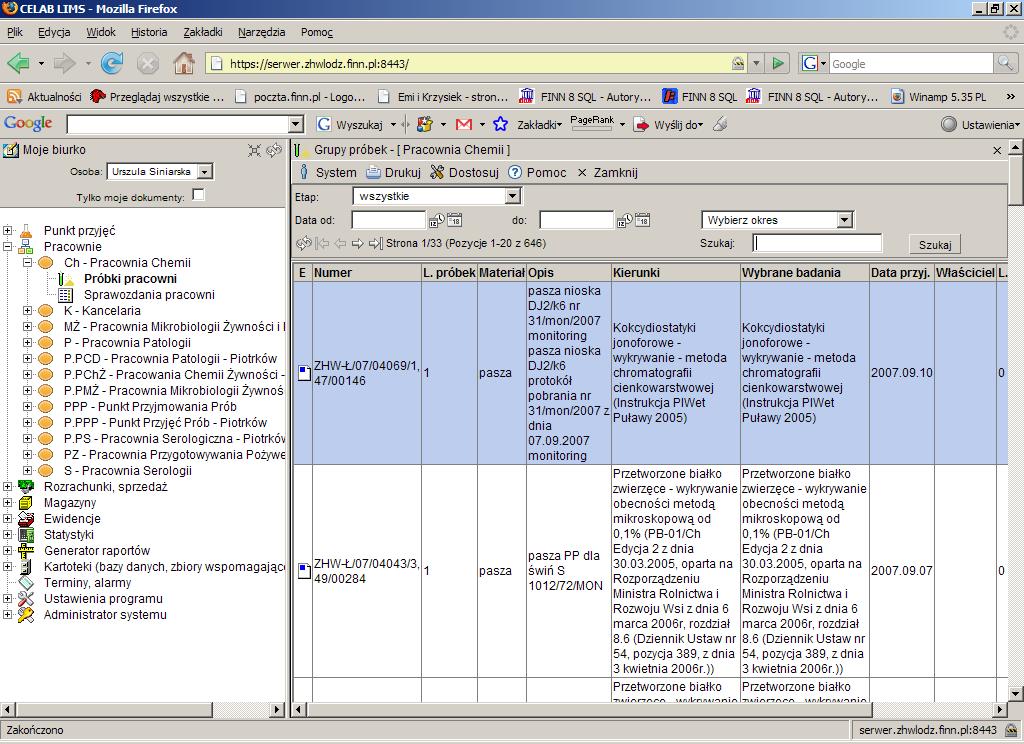Refresh the sample groups list
The width and height of the screenshot is (1024, 744).
(303, 244)
